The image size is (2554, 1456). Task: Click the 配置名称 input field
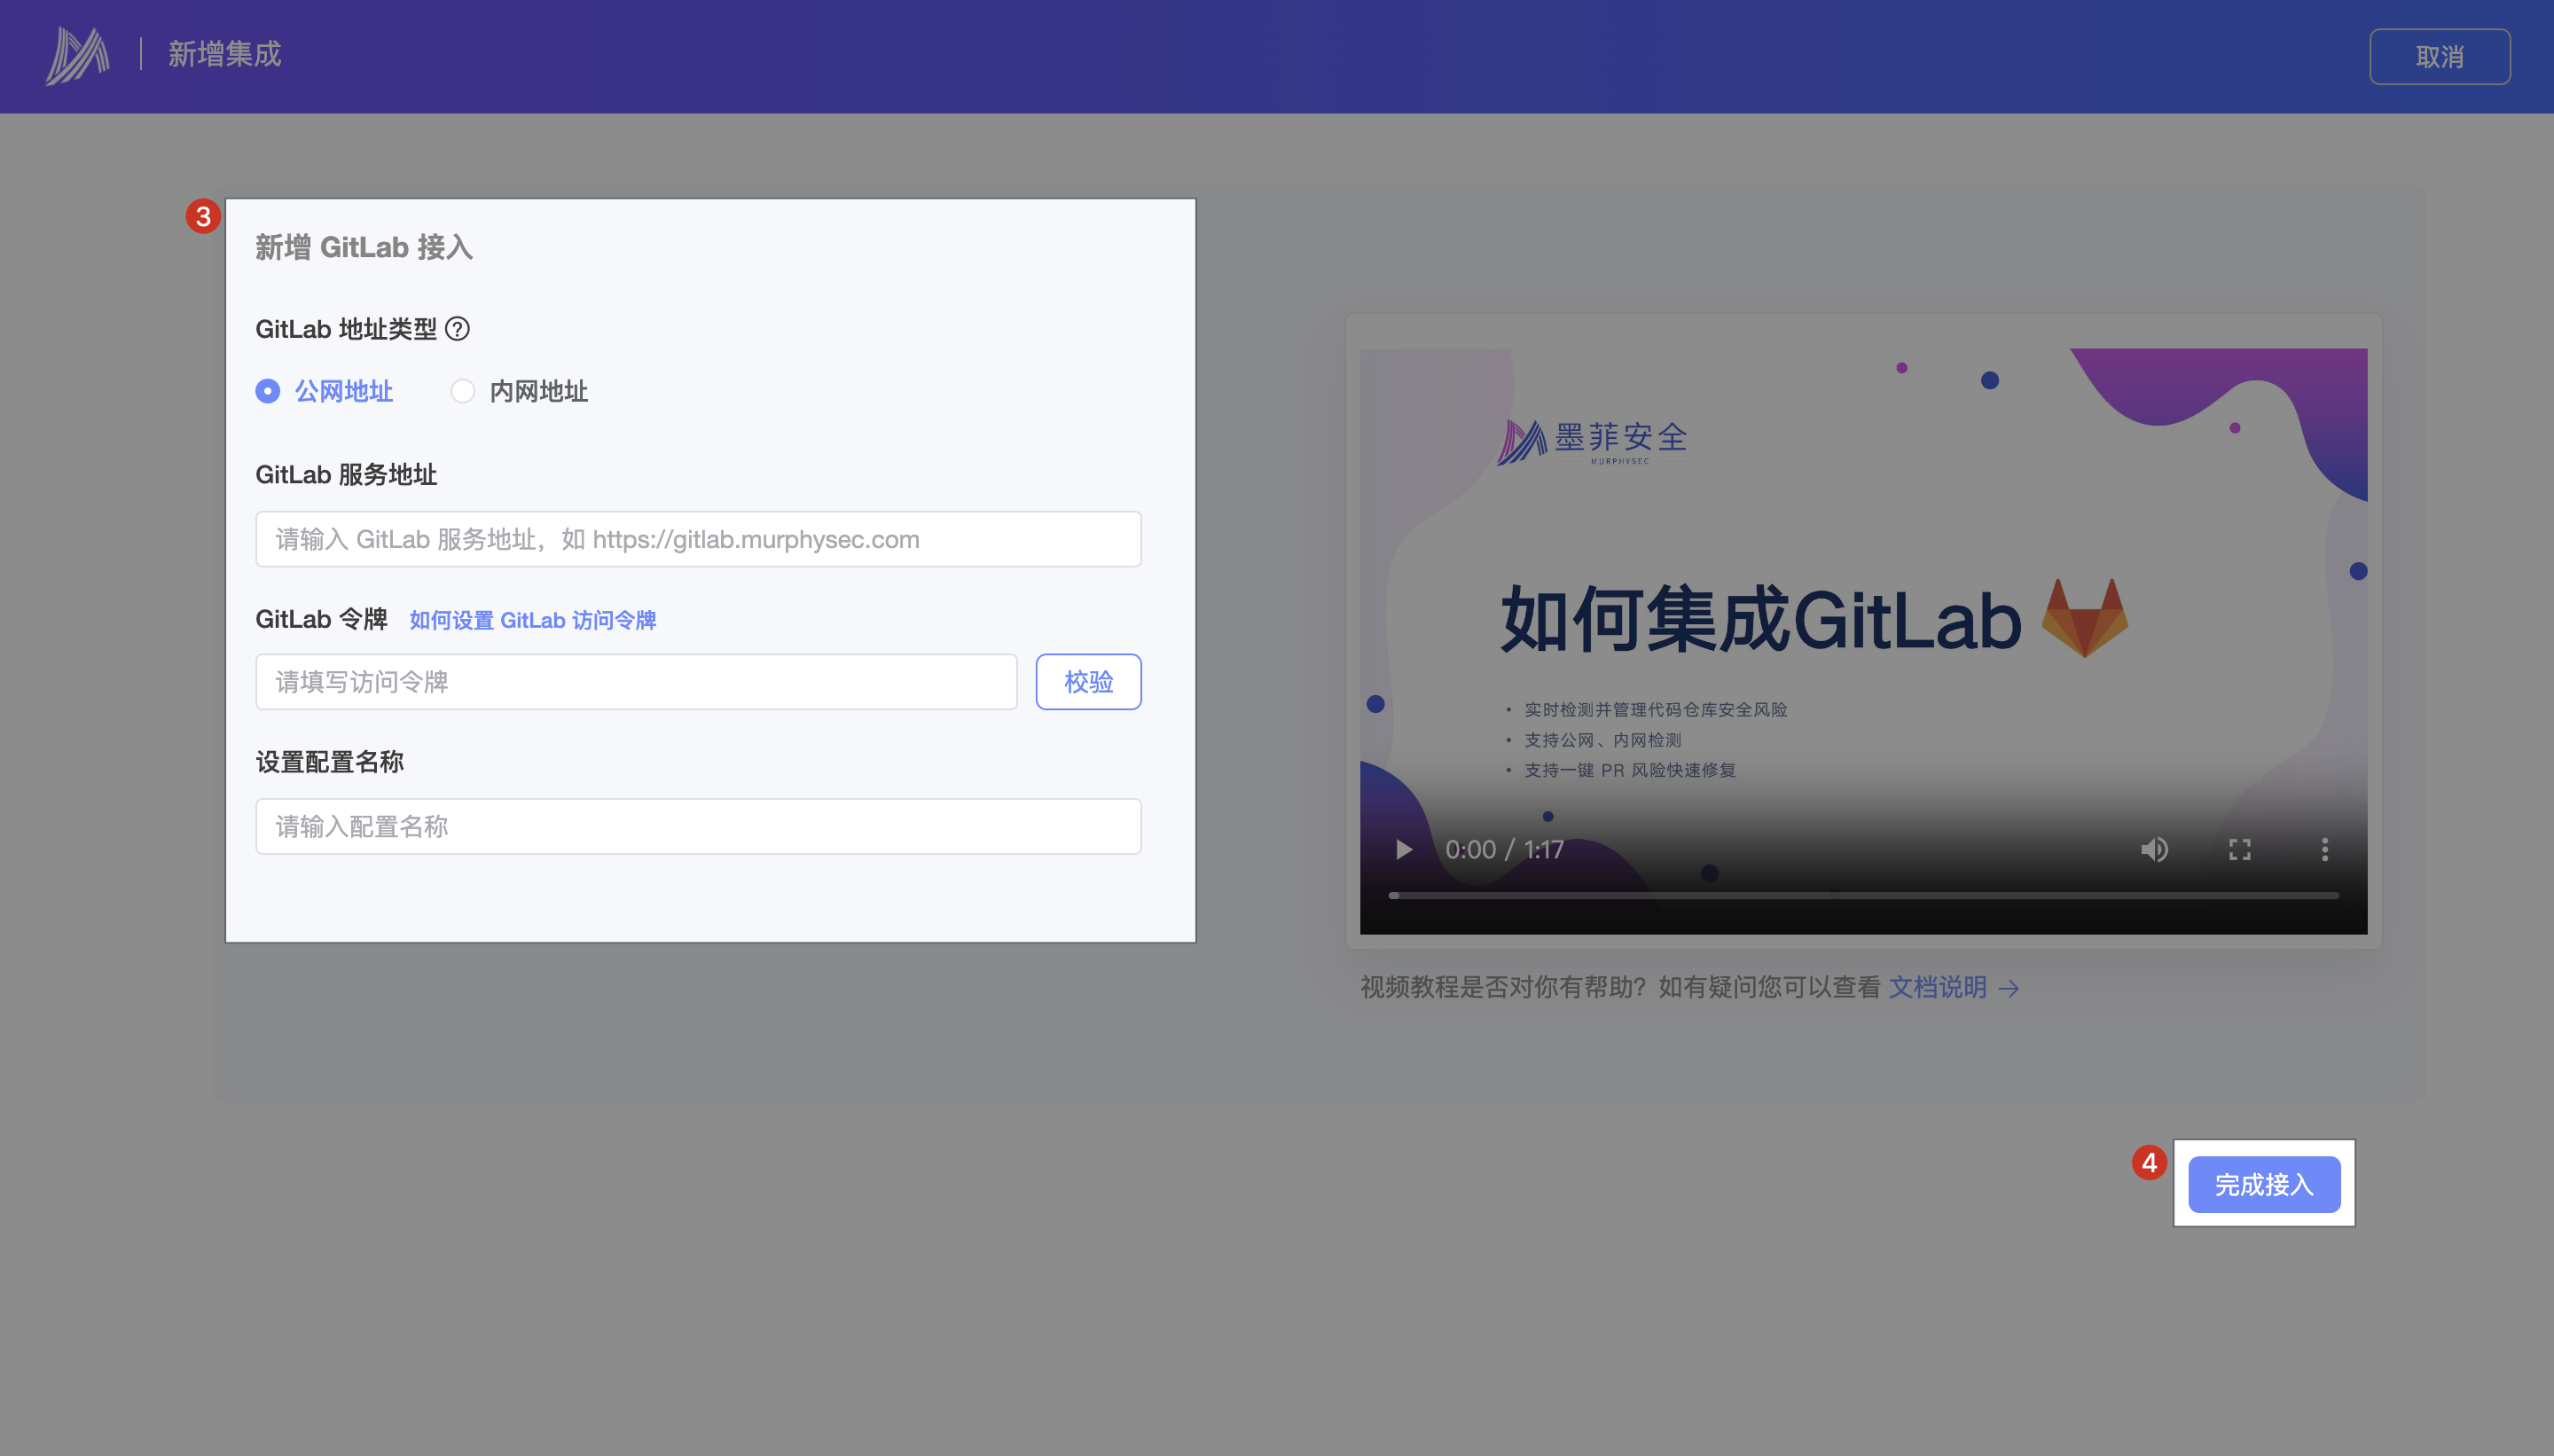(698, 826)
